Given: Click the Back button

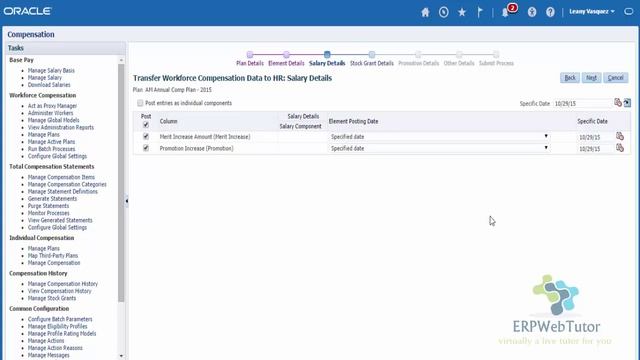Looking at the screenshot, I should click(x=570, y=78).
